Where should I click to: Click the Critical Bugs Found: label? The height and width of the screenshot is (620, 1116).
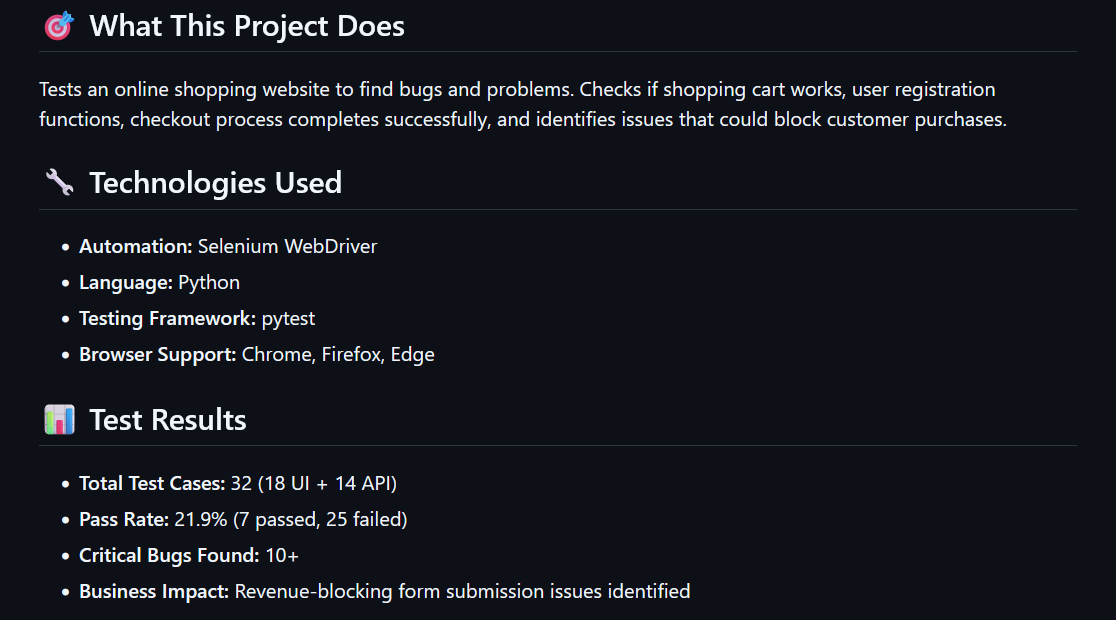(169, 555)
